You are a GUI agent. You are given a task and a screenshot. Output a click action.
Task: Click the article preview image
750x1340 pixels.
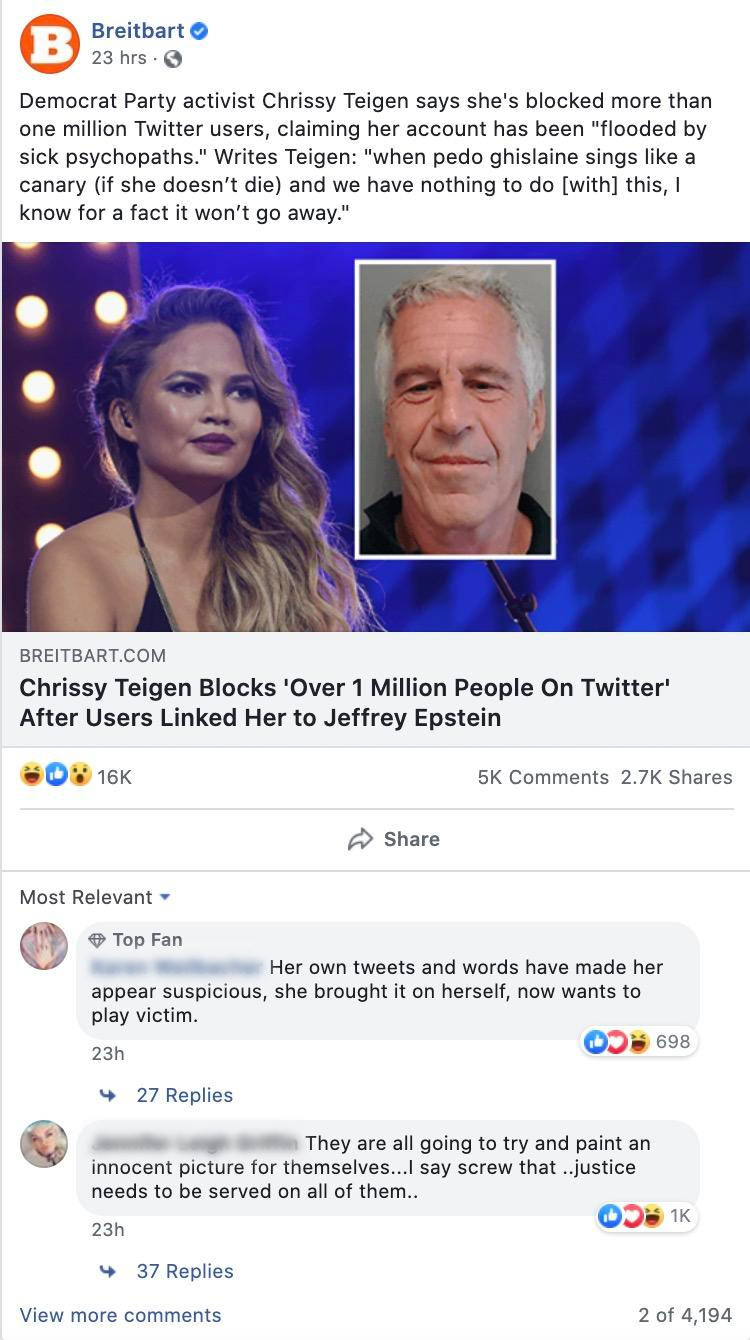pyautogui.click(x=375, y=437)
